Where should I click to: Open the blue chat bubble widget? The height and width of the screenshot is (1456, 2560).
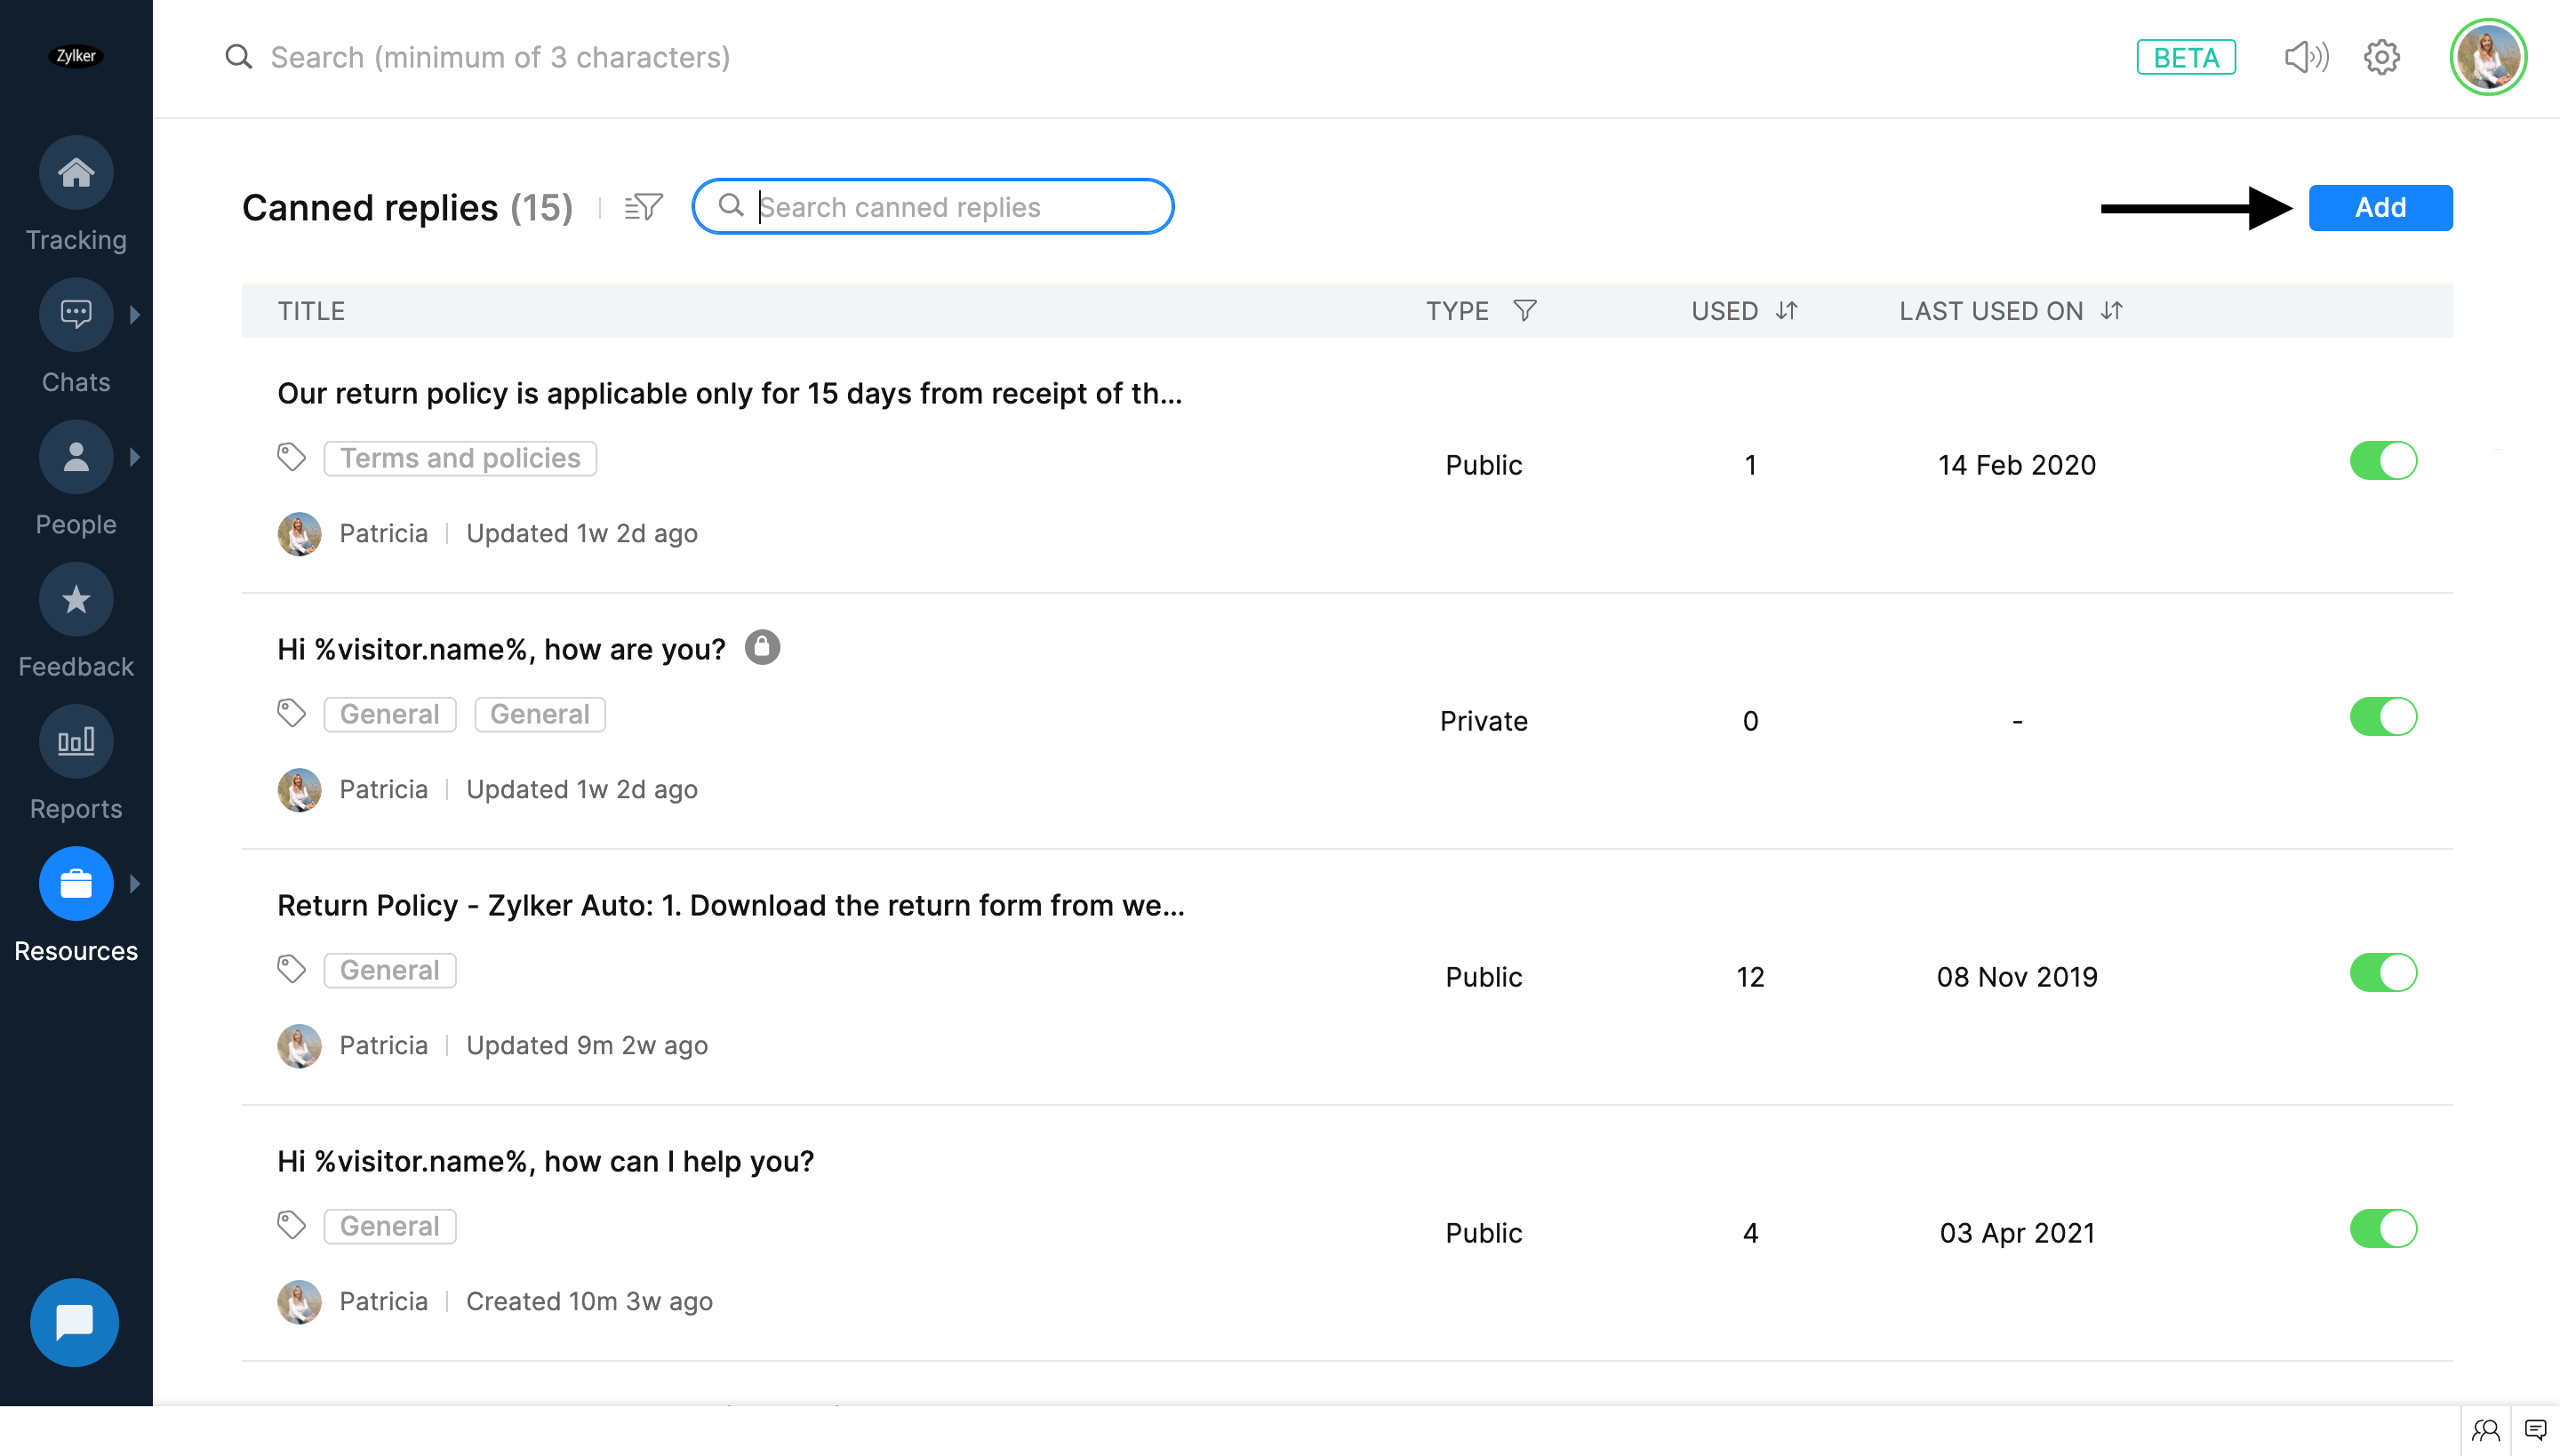74,1322
